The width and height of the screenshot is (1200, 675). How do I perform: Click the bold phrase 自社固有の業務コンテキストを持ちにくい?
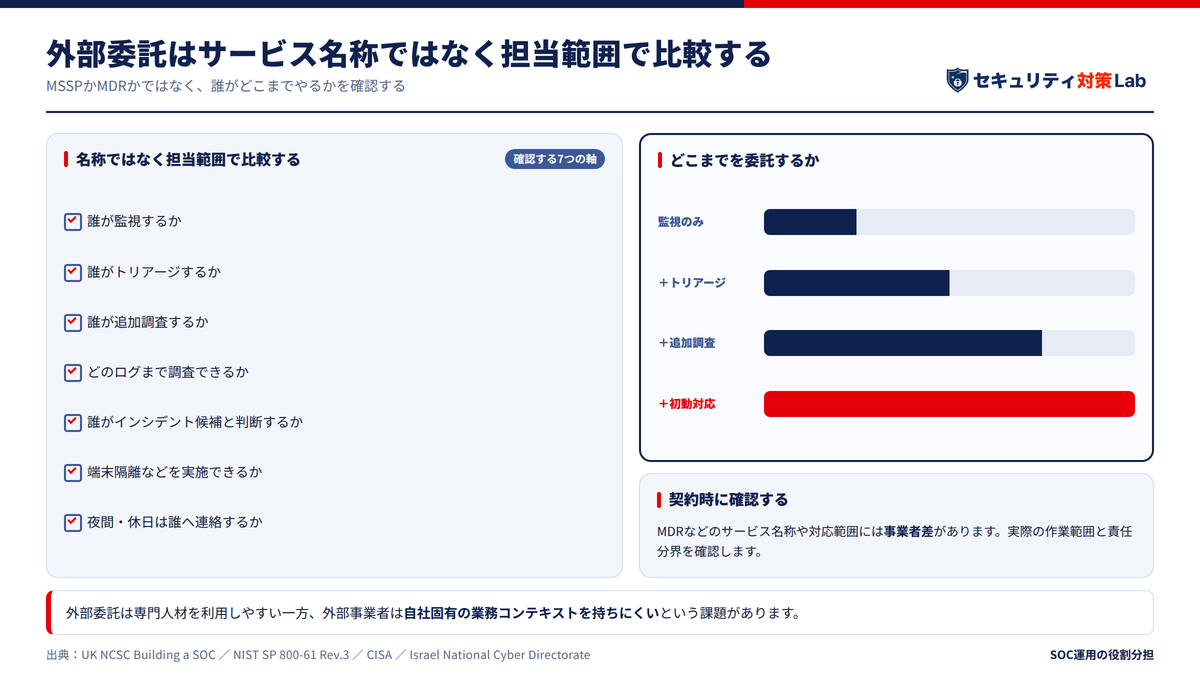(x=531, y=613)
